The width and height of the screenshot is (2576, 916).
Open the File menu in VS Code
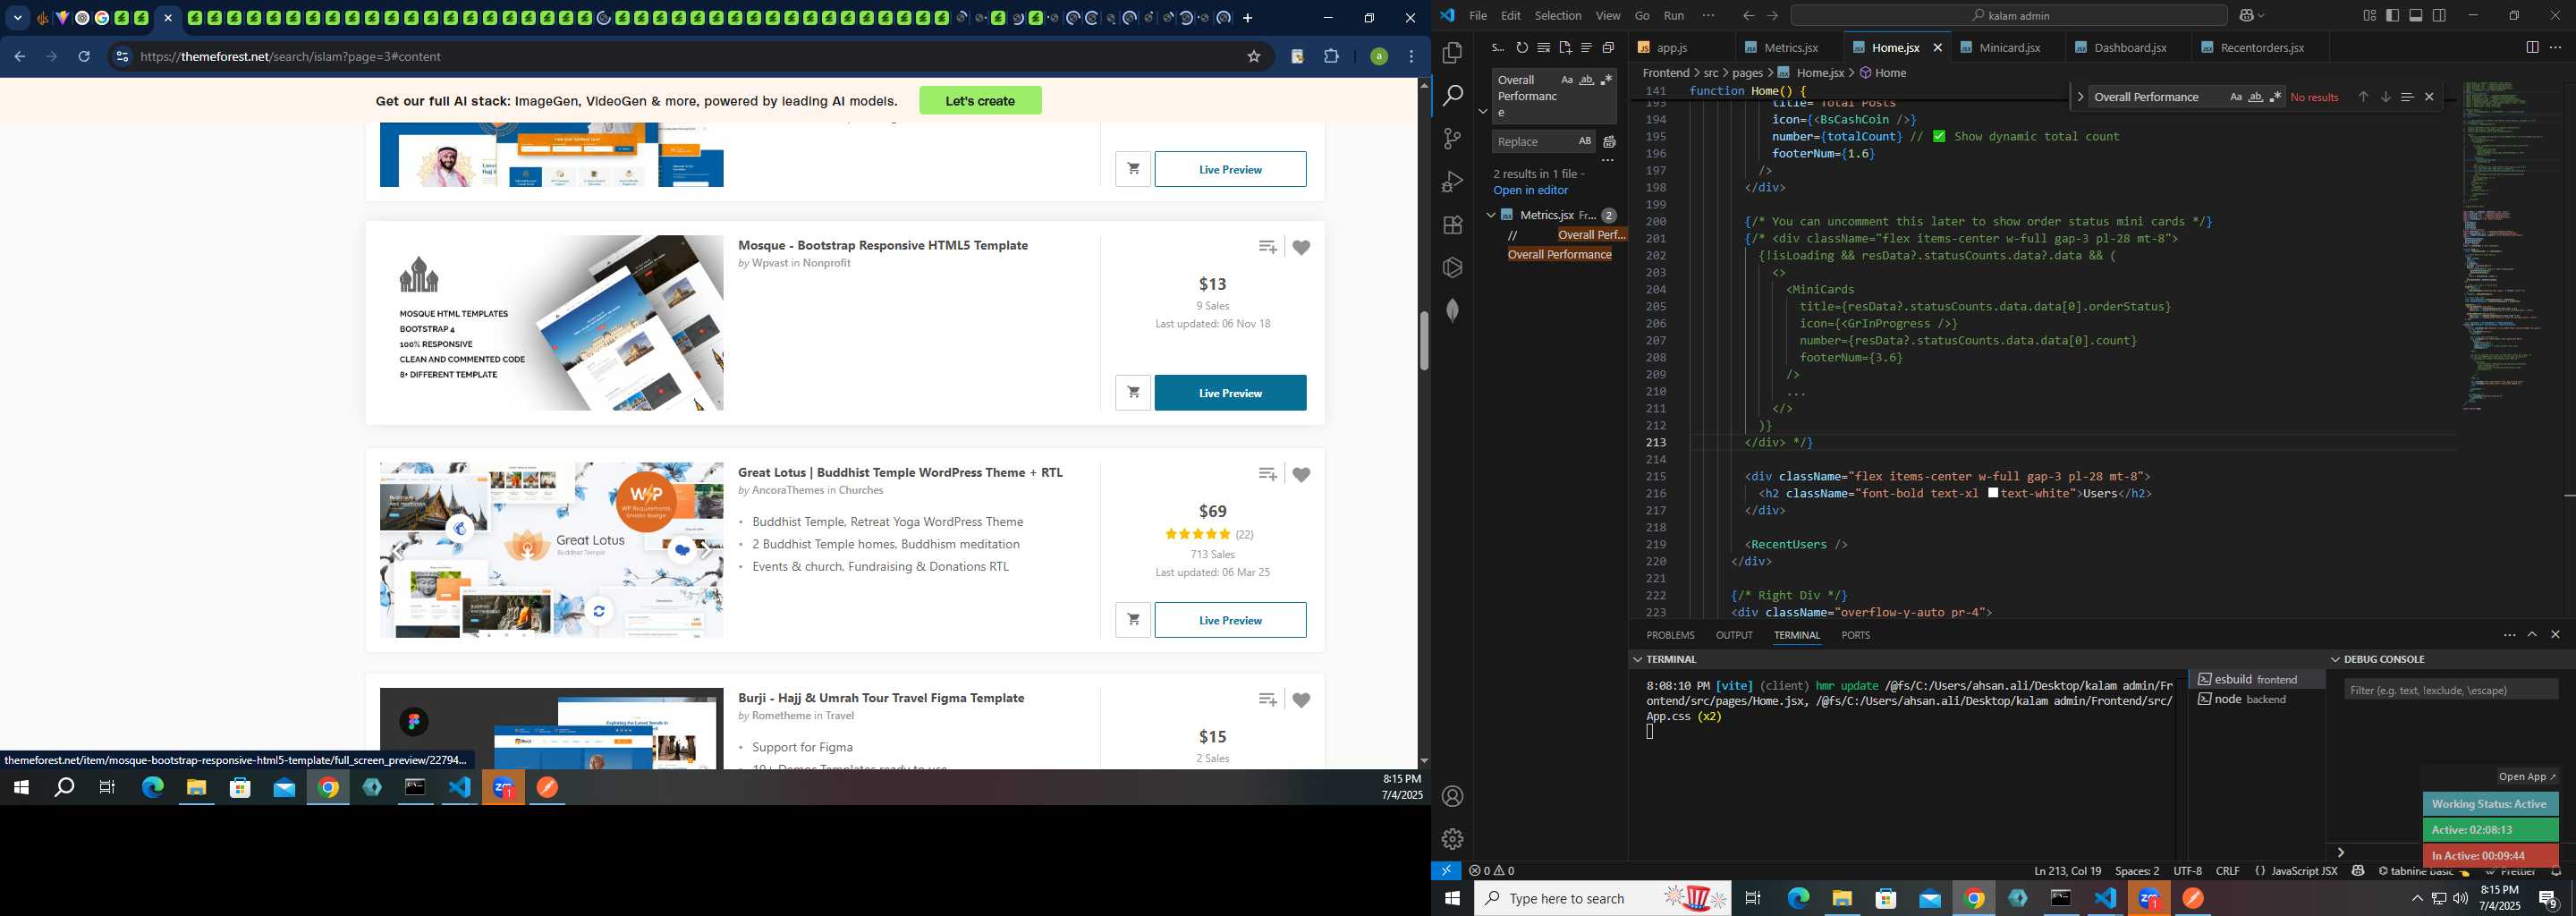pyautogui.click(x=1477, y=15)
